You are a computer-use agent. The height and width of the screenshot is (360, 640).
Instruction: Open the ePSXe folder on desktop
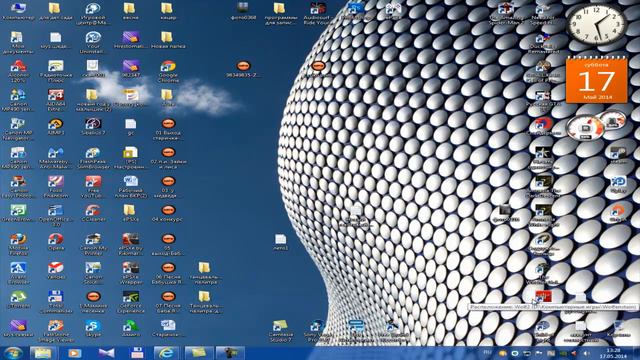(x=131, y=213)
